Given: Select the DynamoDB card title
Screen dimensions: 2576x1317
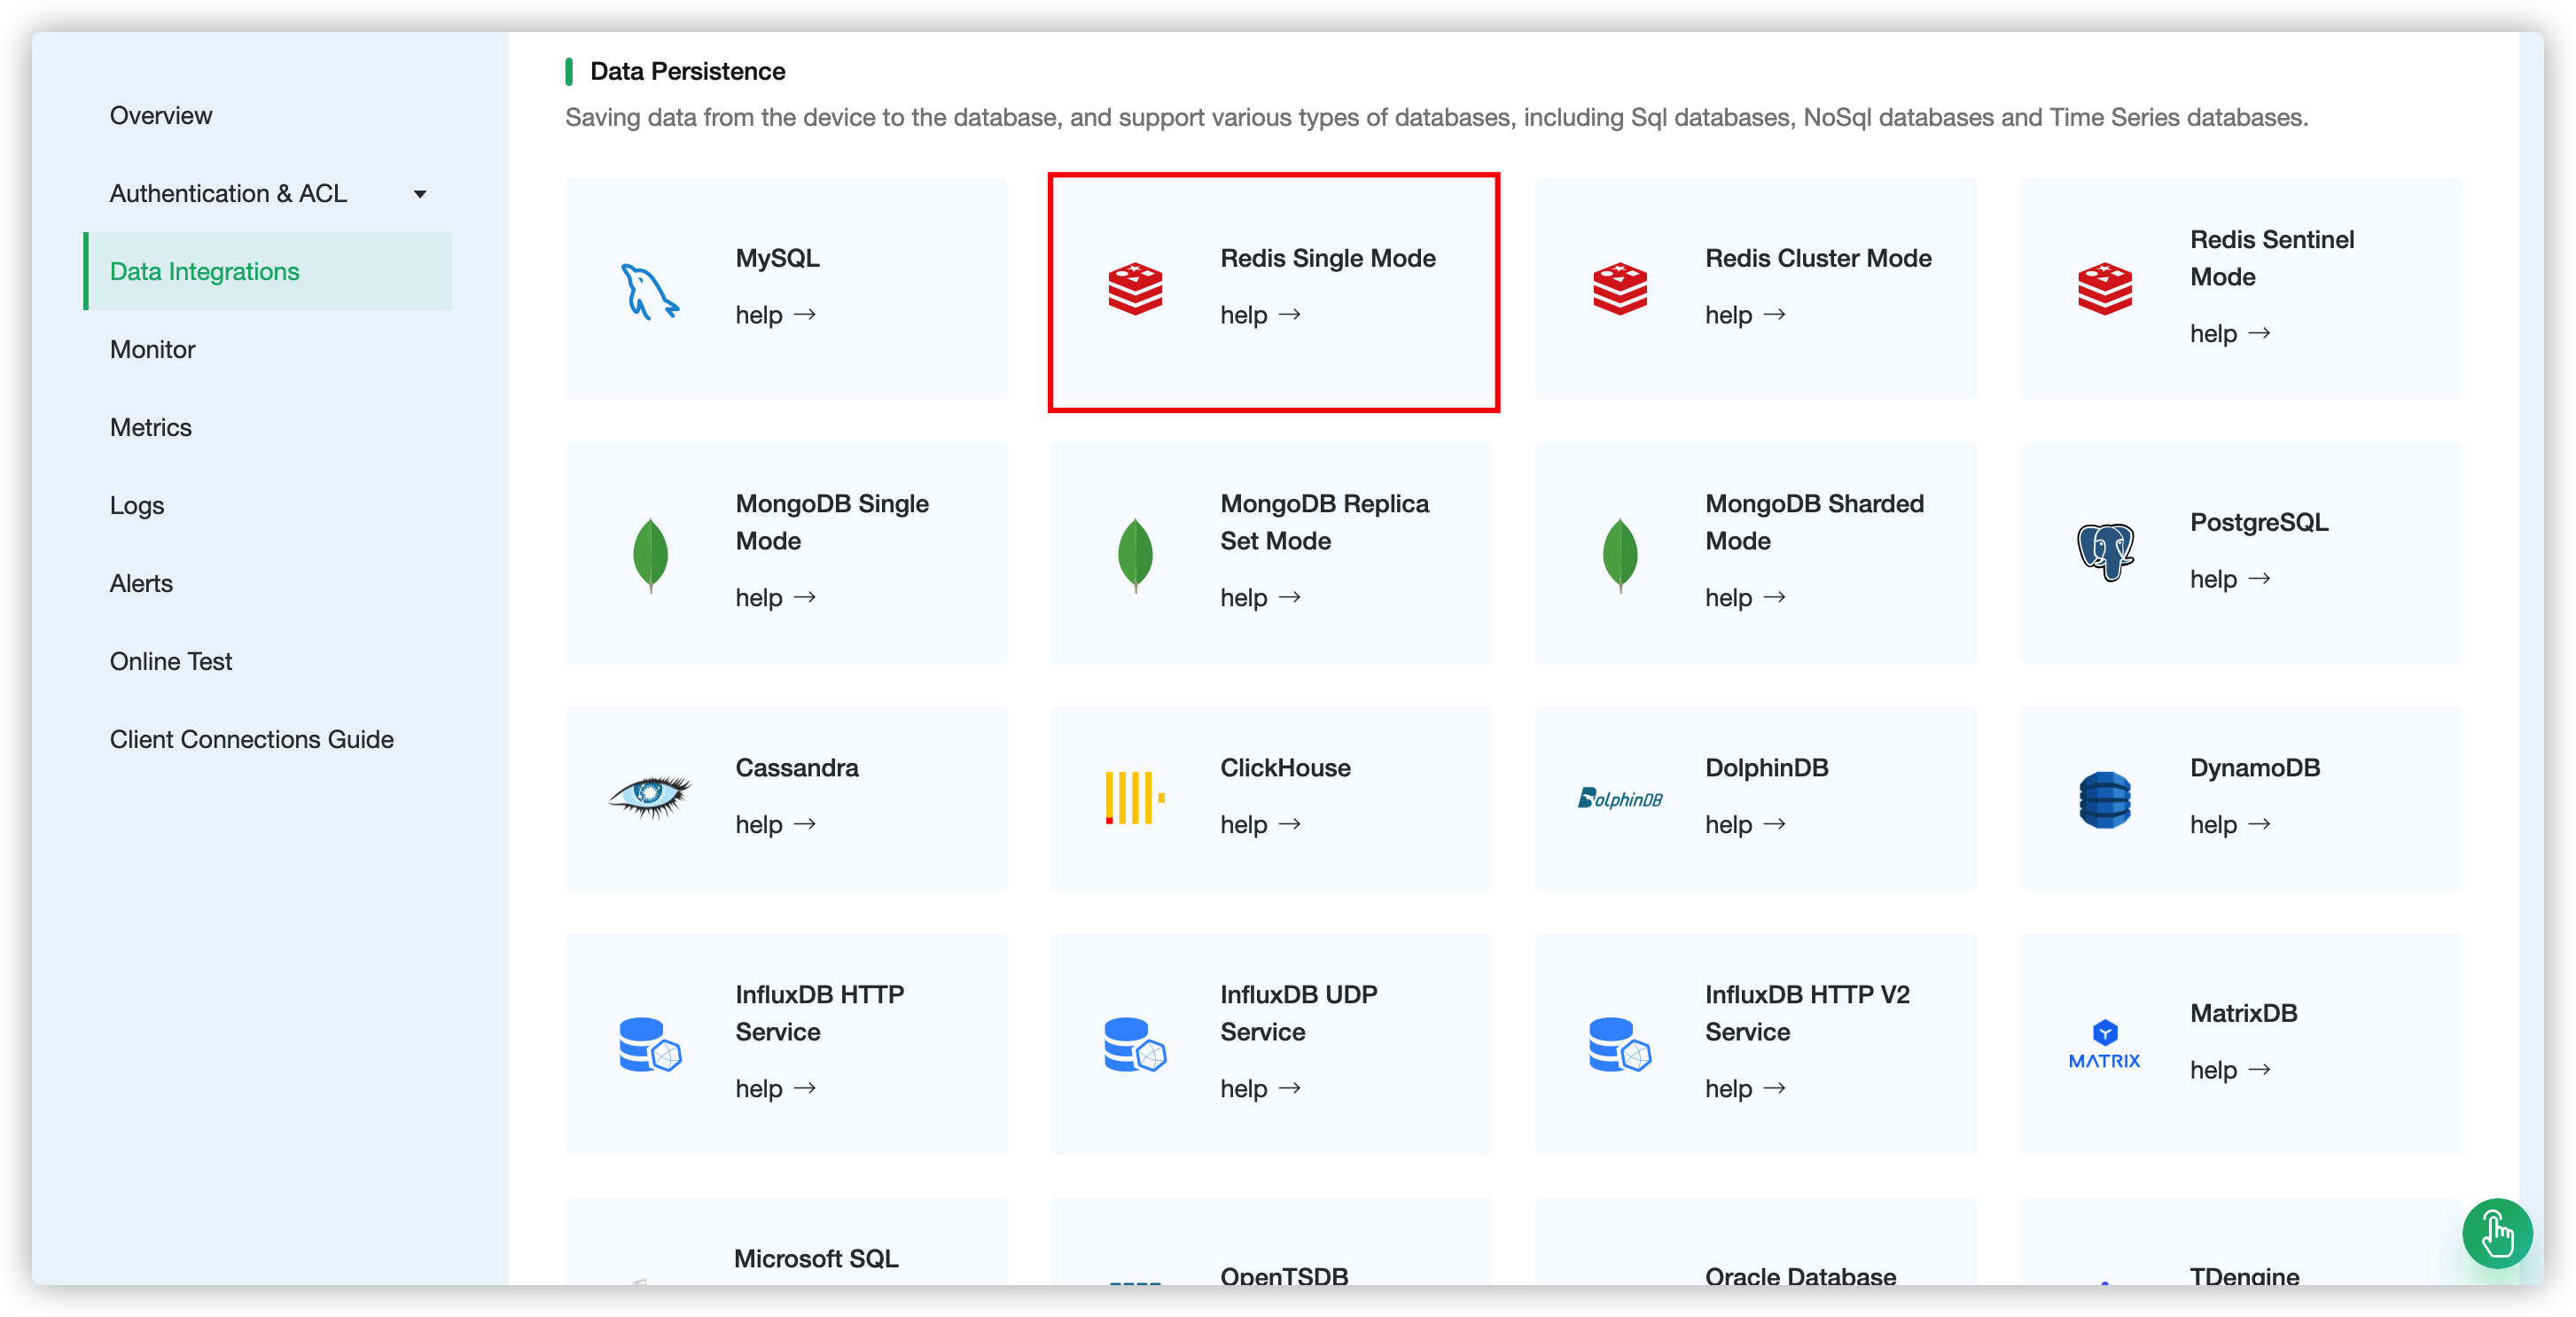Looking at the screenshot, I should click(x=2255, y=767).
